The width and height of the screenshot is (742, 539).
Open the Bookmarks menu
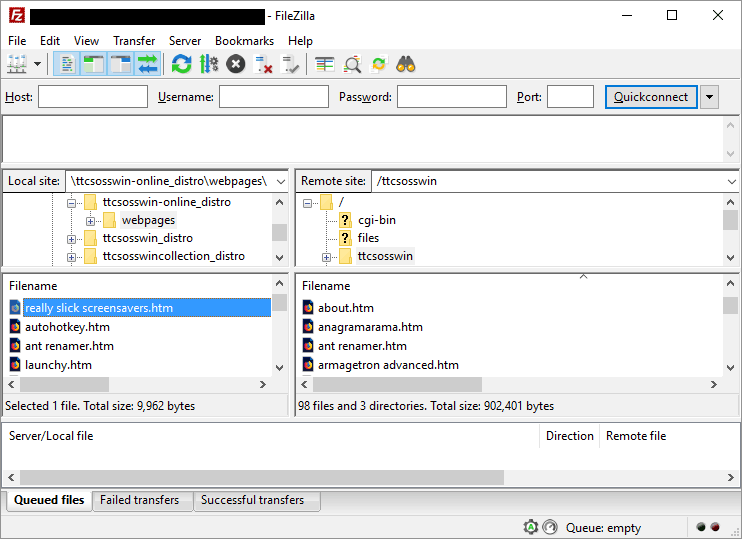pyautogui.click(x=244, y=41)
